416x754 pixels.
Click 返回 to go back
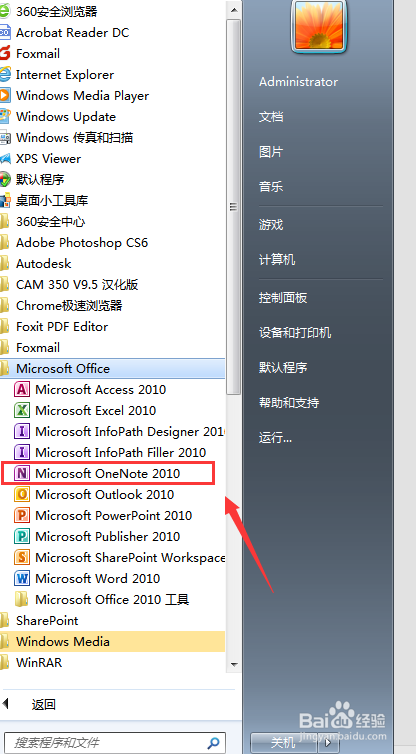tap(44, 705)
